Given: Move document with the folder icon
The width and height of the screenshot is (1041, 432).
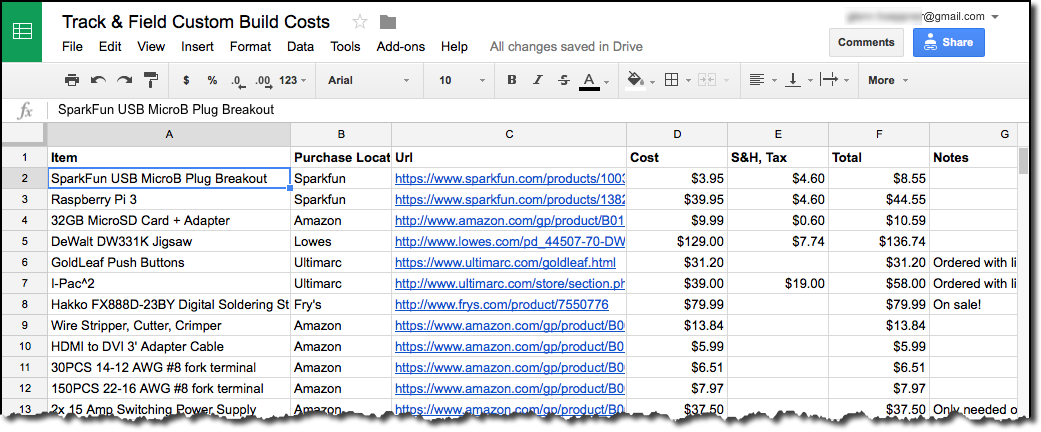Looking at the screenshot, I should pos(388,22).
